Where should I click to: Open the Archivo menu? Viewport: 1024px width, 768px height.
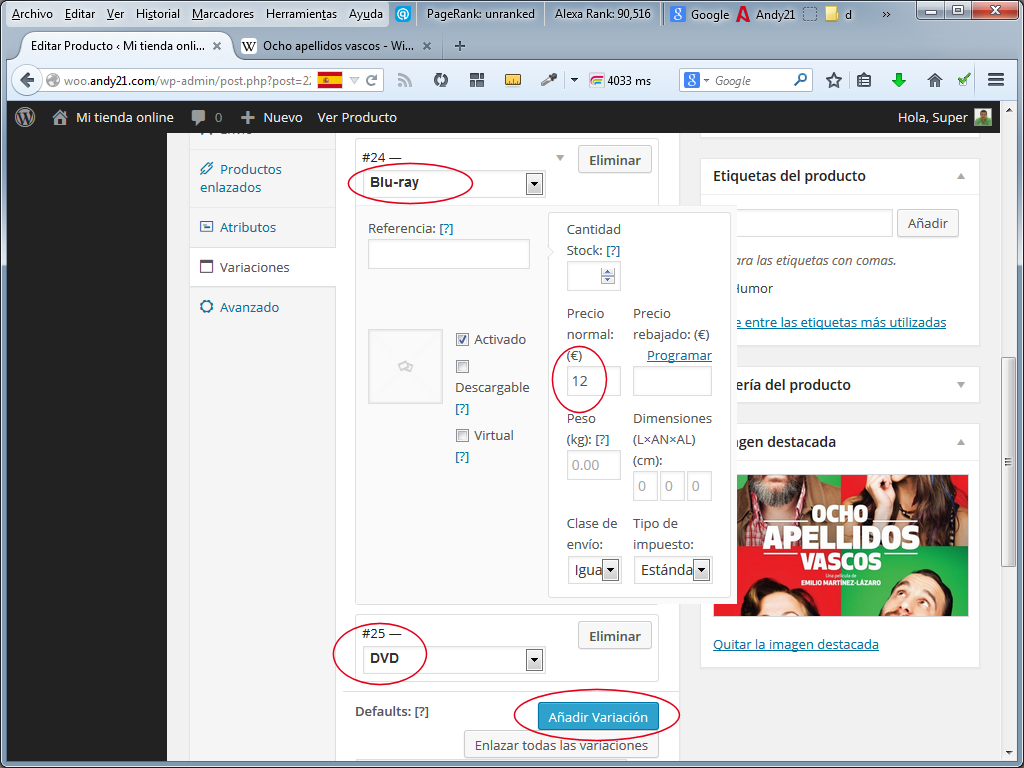(32, 14)
